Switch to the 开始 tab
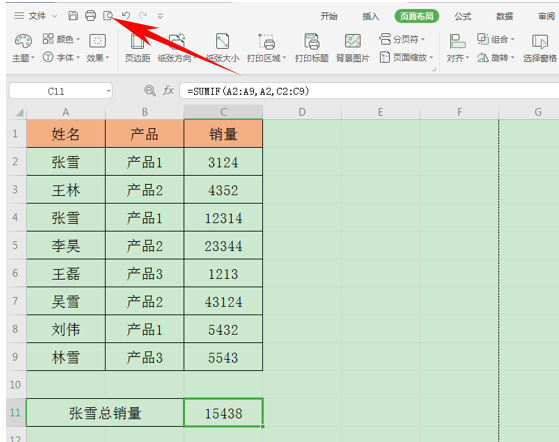 pos(328,16)
